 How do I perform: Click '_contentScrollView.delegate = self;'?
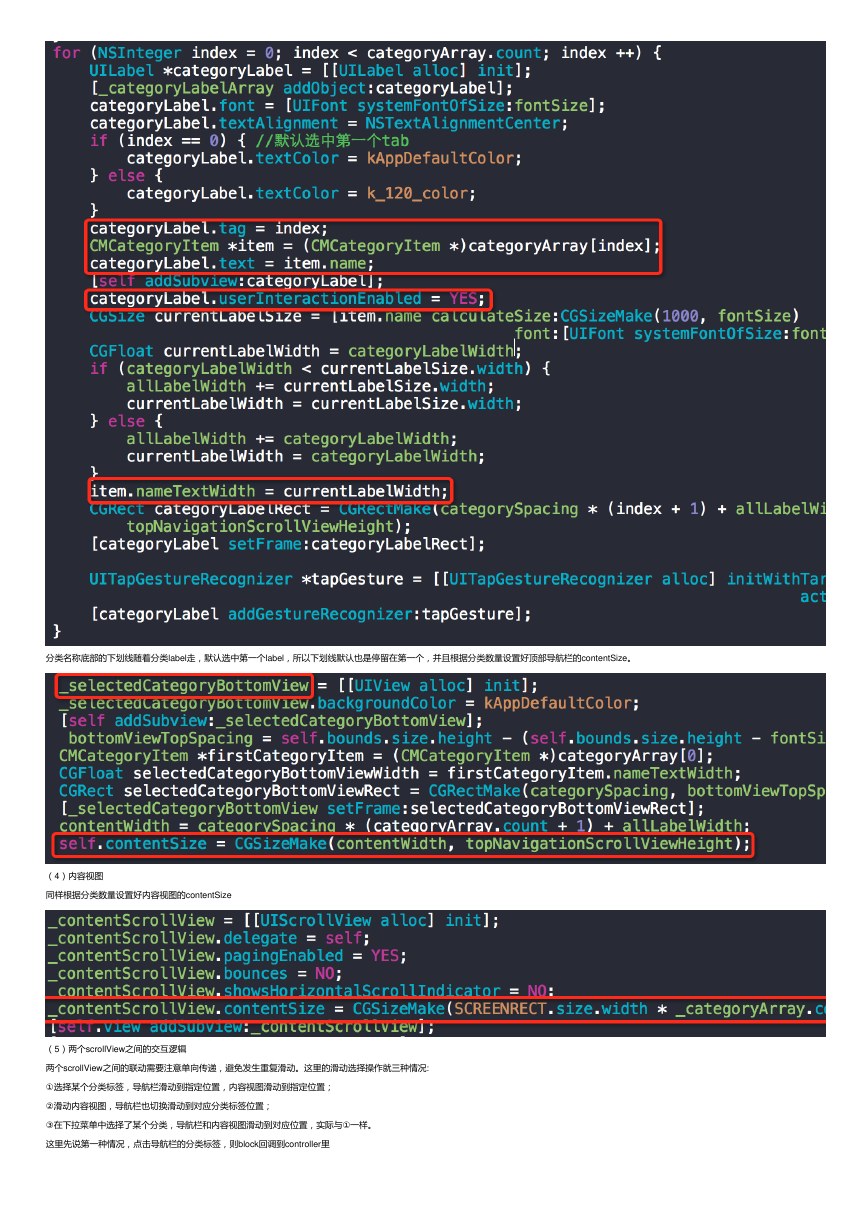pyautogui.click(x=208, y=938)
